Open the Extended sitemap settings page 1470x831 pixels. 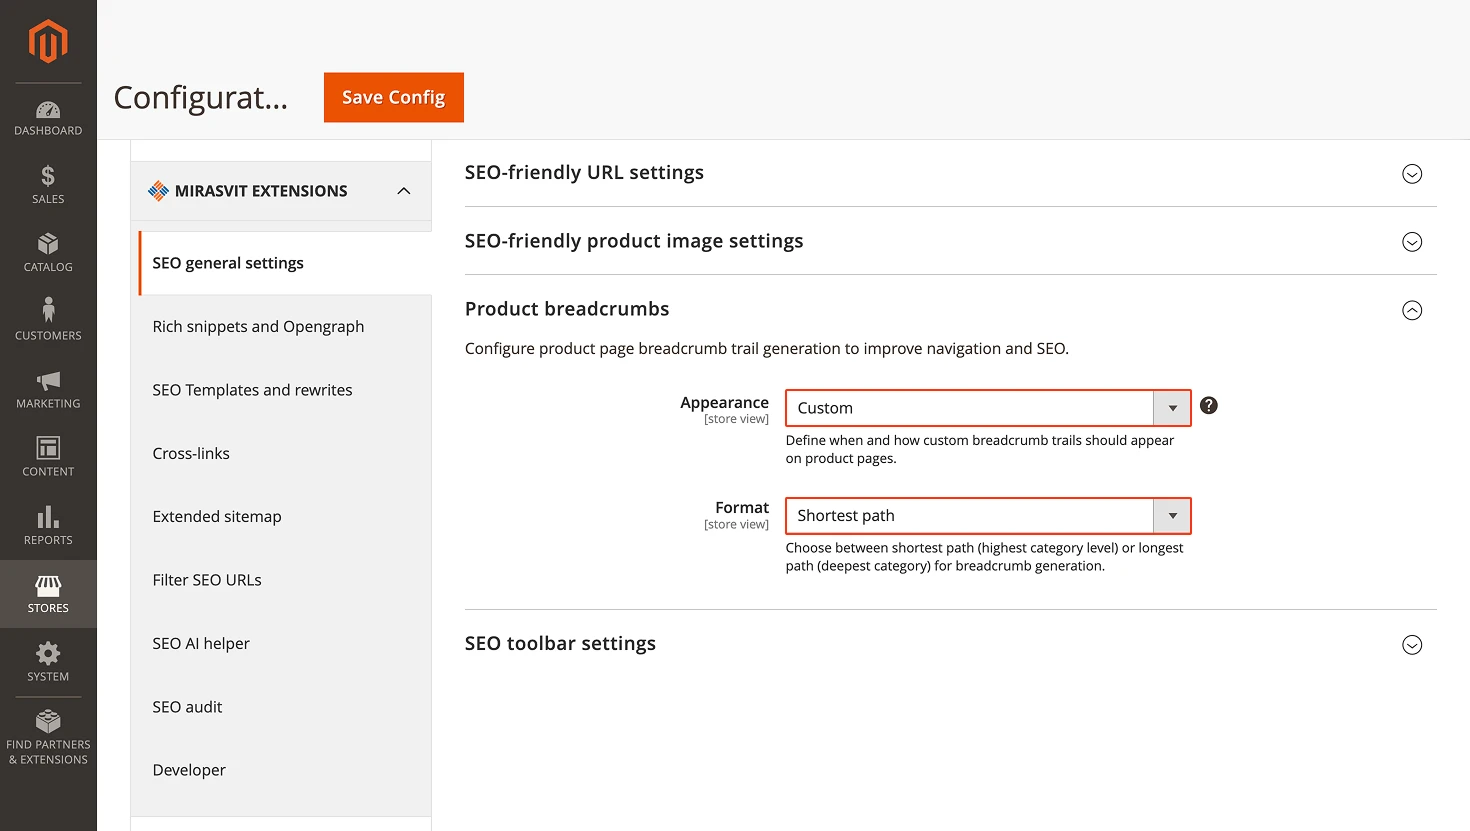[217, 516]
